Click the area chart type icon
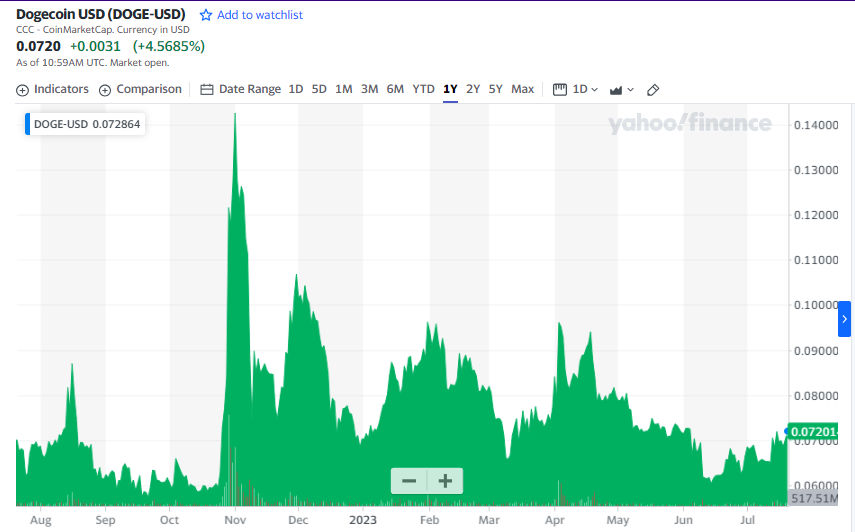This screenshot has width=855, height=532. pos(616,90)
